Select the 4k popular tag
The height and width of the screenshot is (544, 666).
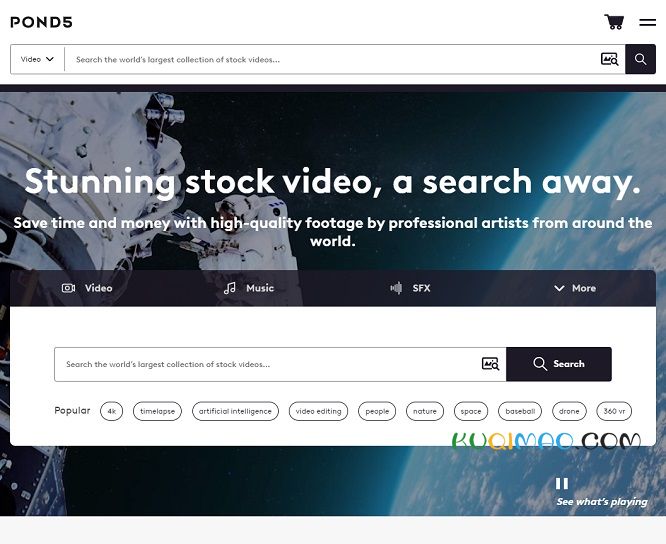[x=111, y=411]
